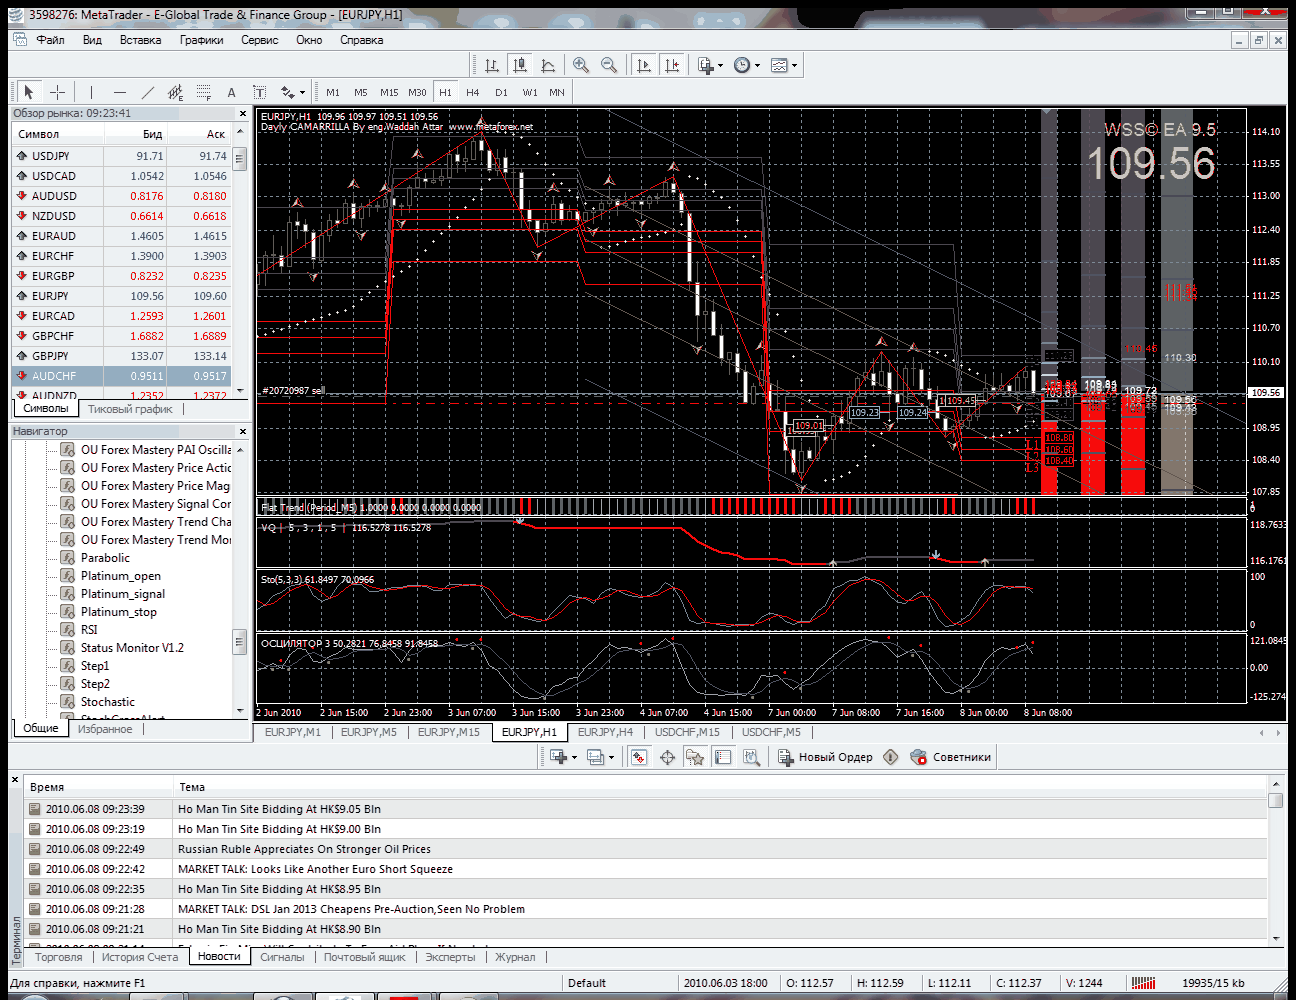Screen dimensions: 1296x1000
Task: Open the EURJPY,H4 chart tab
Action: [605, 732]
